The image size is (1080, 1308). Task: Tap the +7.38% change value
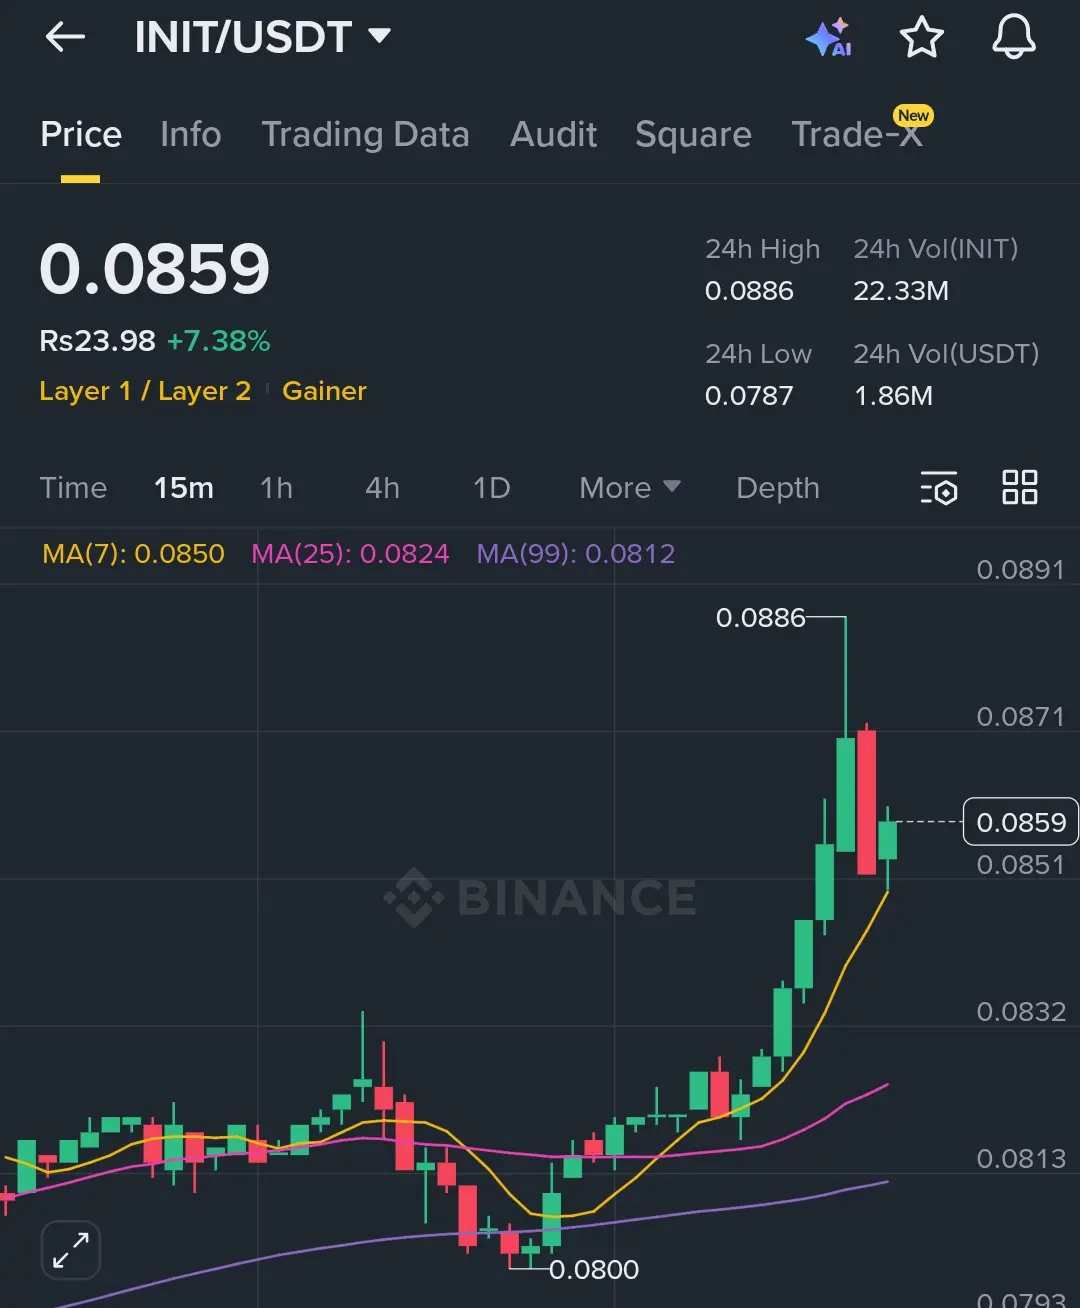(x=218, y=341)
